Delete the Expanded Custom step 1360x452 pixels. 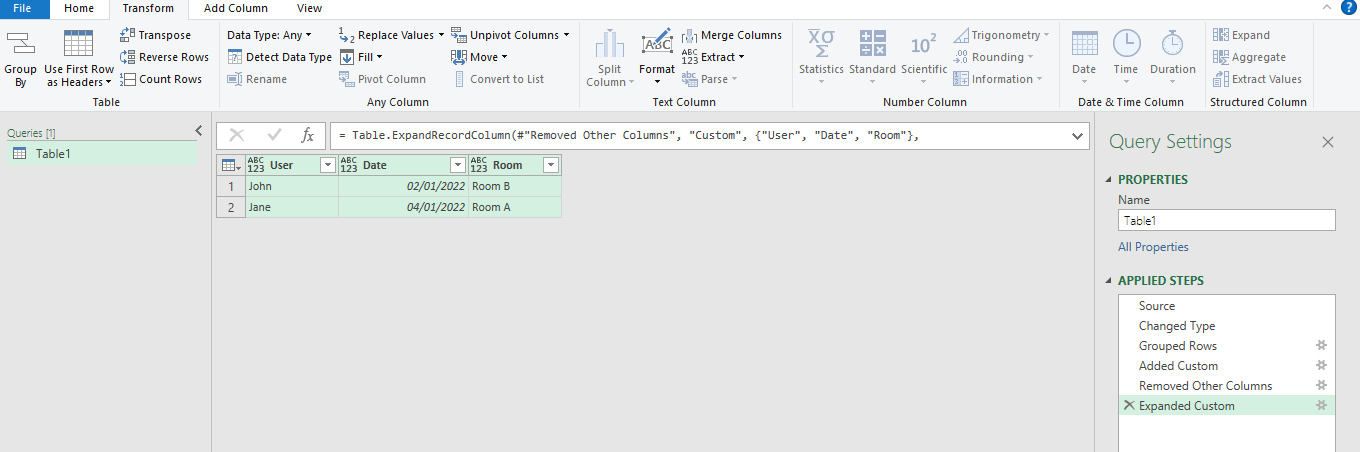click(x=1129, y=406)
